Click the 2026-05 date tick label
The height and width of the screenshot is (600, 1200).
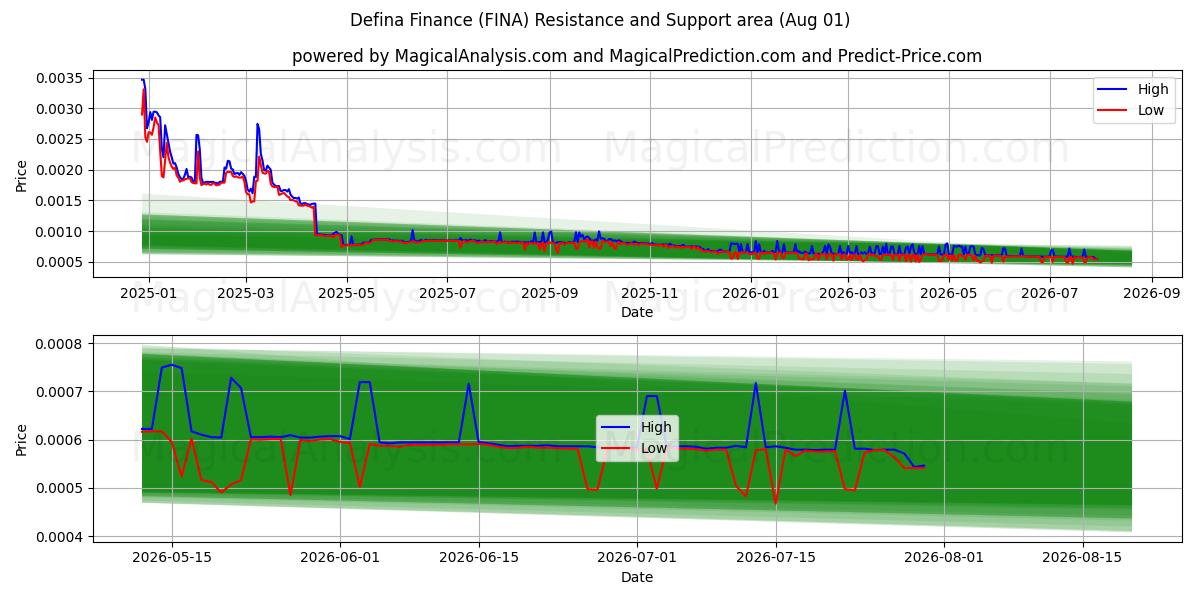point(948,293)
